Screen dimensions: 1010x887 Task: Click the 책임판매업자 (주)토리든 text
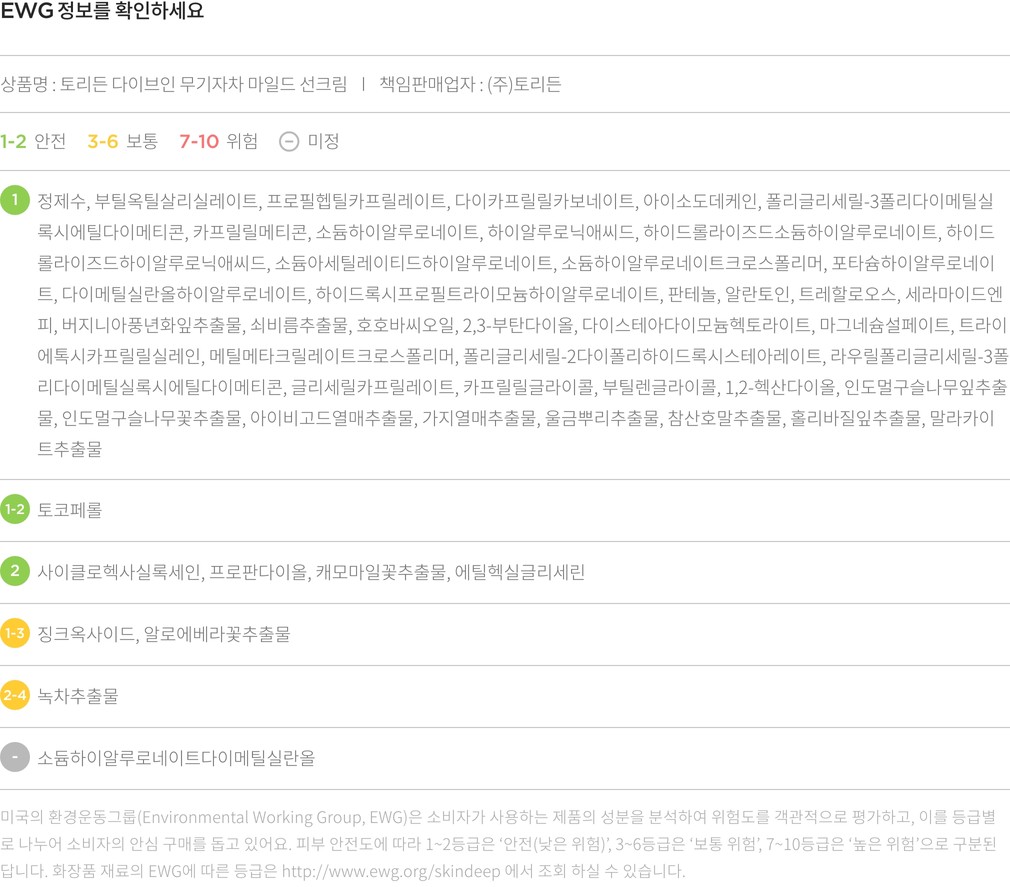(x=470, y=84)
